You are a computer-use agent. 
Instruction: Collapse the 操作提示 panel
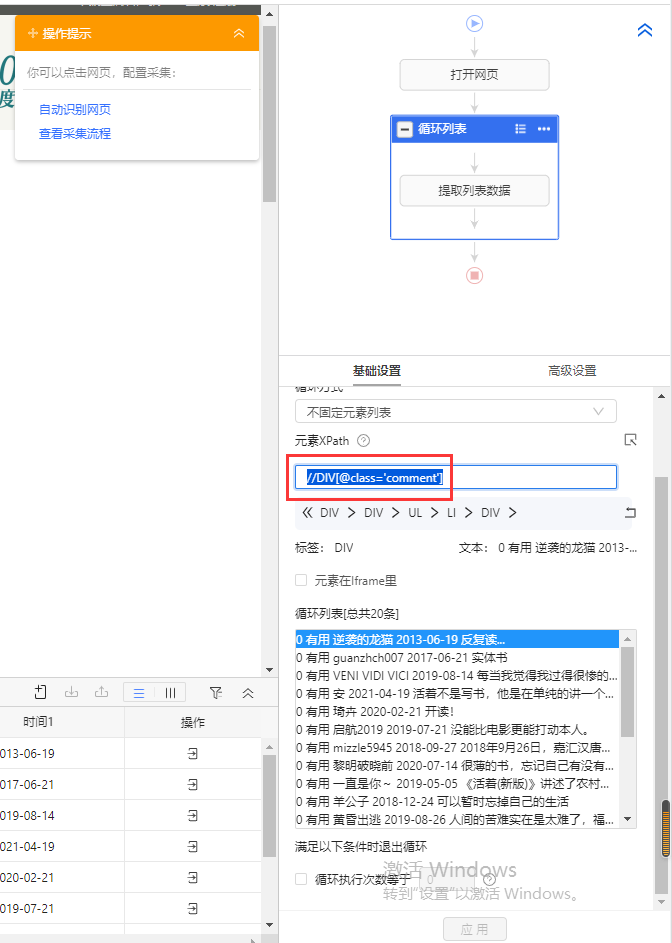click(239, 33)
